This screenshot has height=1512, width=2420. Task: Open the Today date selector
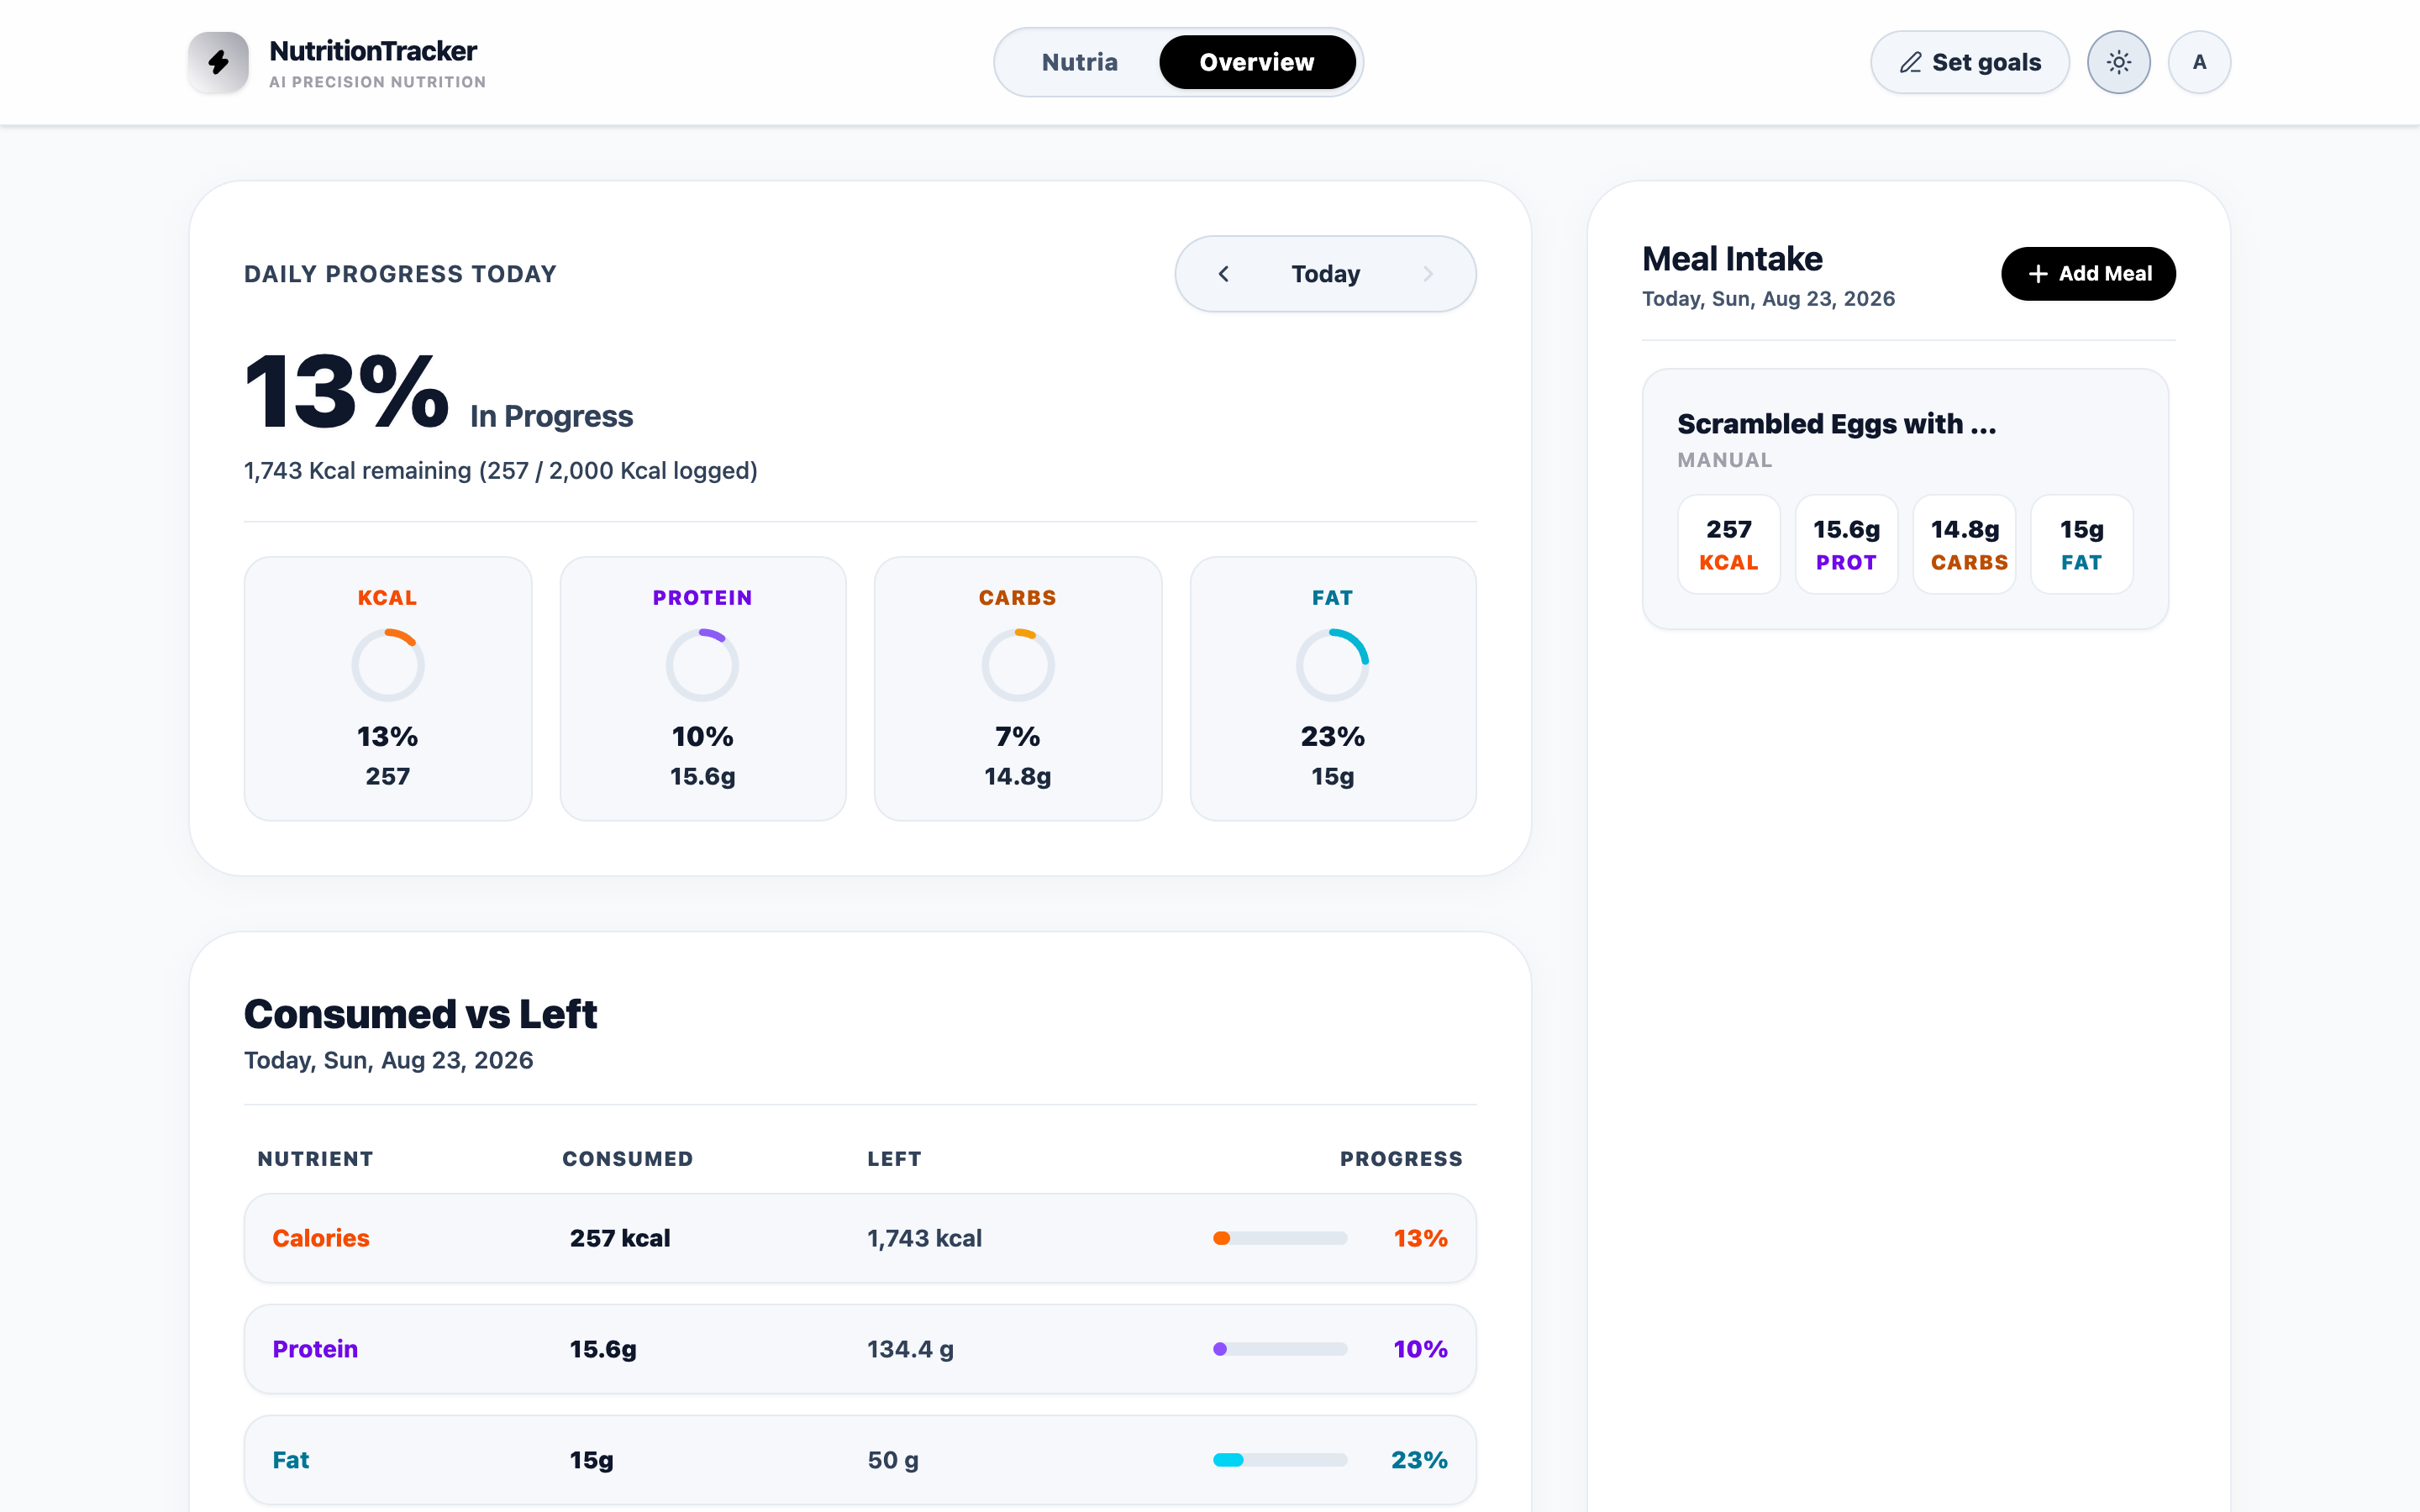tap(1325, 274)
